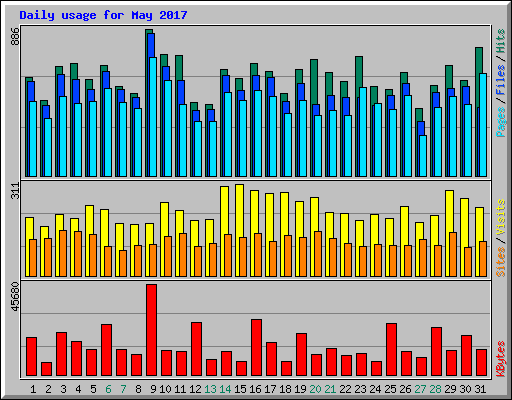Click the orange 'Sites' legend label
This screenshot has width=512, height=400.
[500, 262]
